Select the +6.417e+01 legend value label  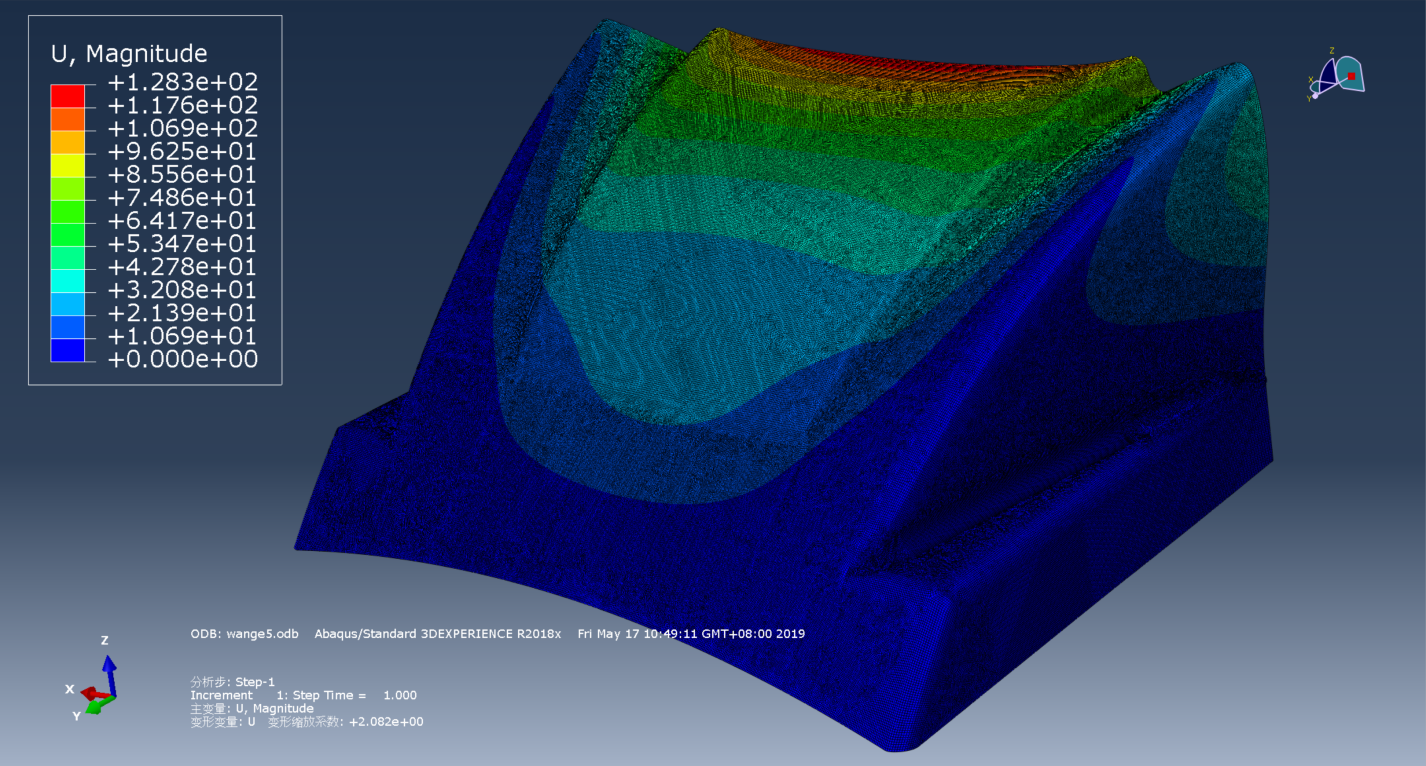tap(182, 220)
